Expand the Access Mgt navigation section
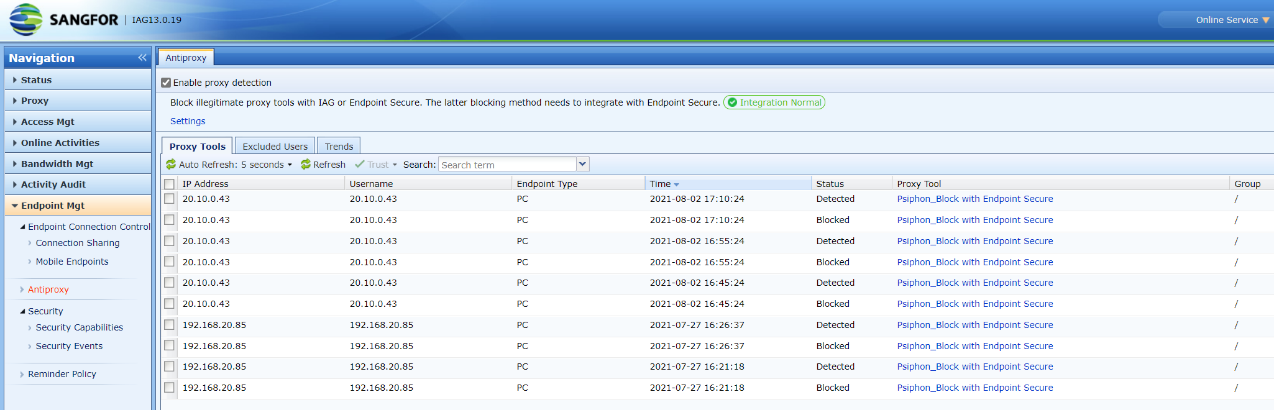 [x=47, y=121]
